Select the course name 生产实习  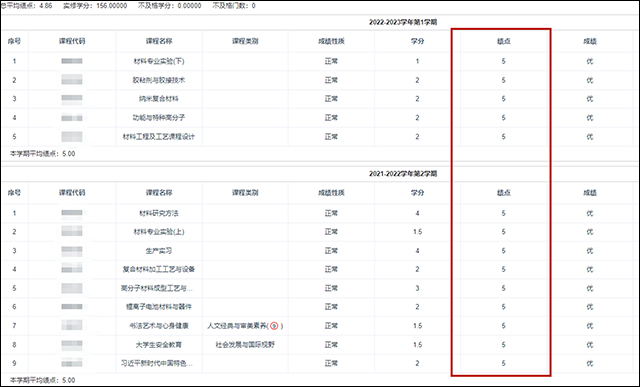(x=159, y=251)
